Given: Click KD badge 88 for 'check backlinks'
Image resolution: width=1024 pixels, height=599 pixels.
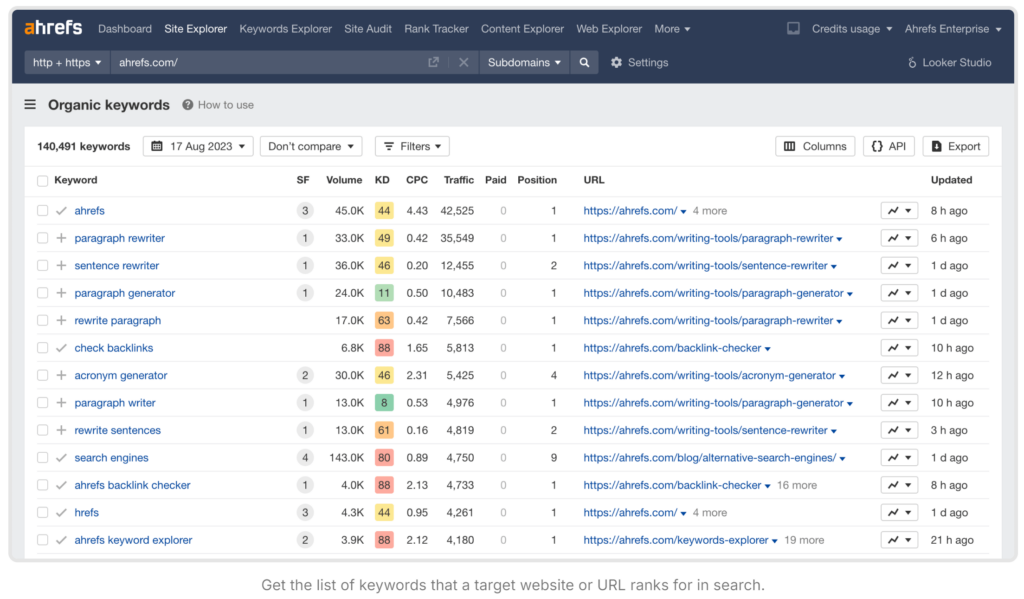Looking at the screenshot, I should [x=384, y=348].
